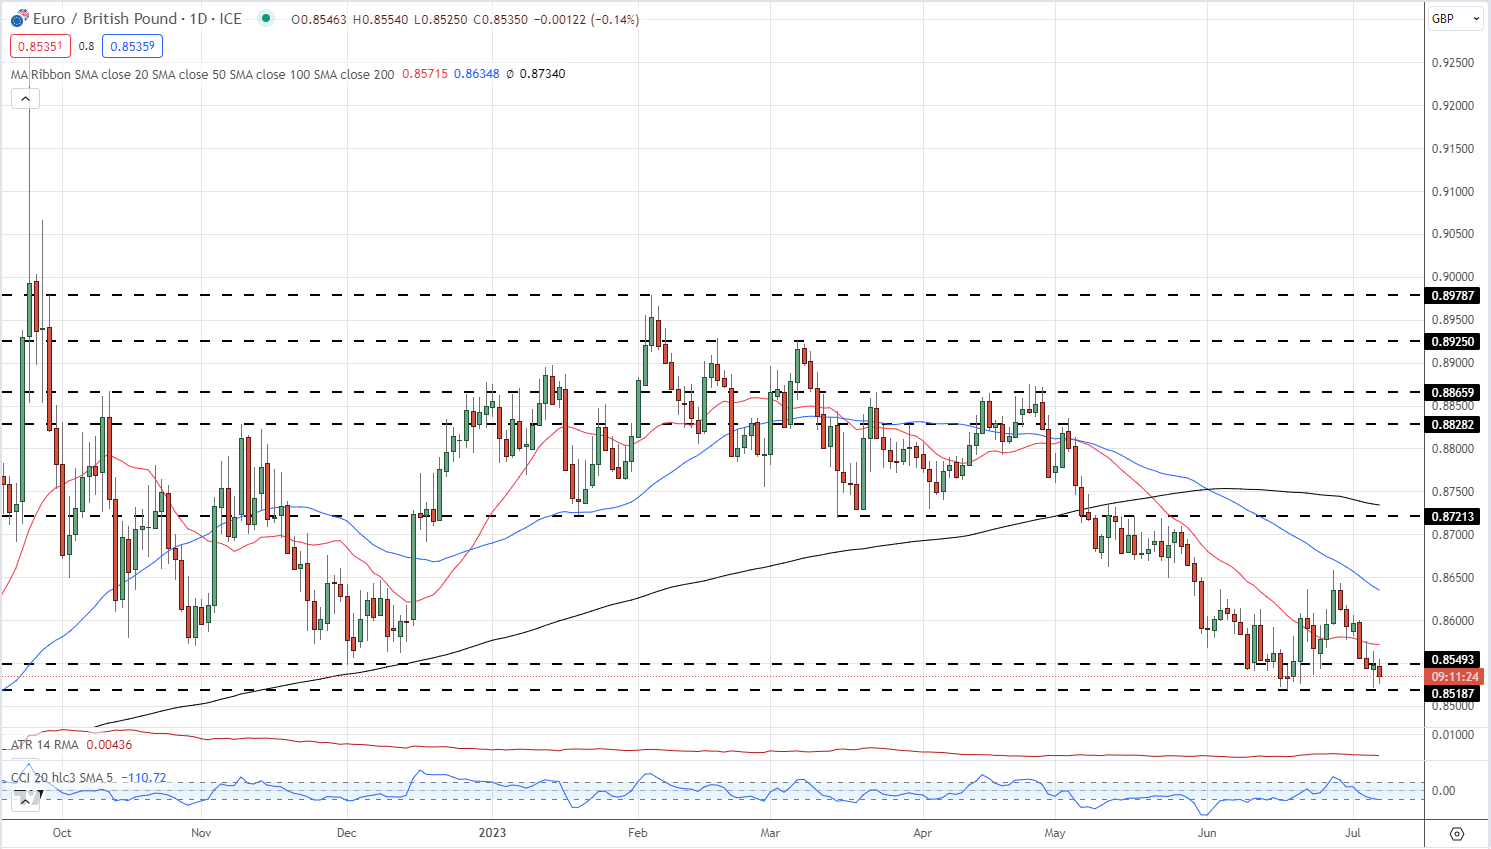Click the ATR value 0.00436
The height and width of the screenshot is (849, 1491).
pos(109,745)
